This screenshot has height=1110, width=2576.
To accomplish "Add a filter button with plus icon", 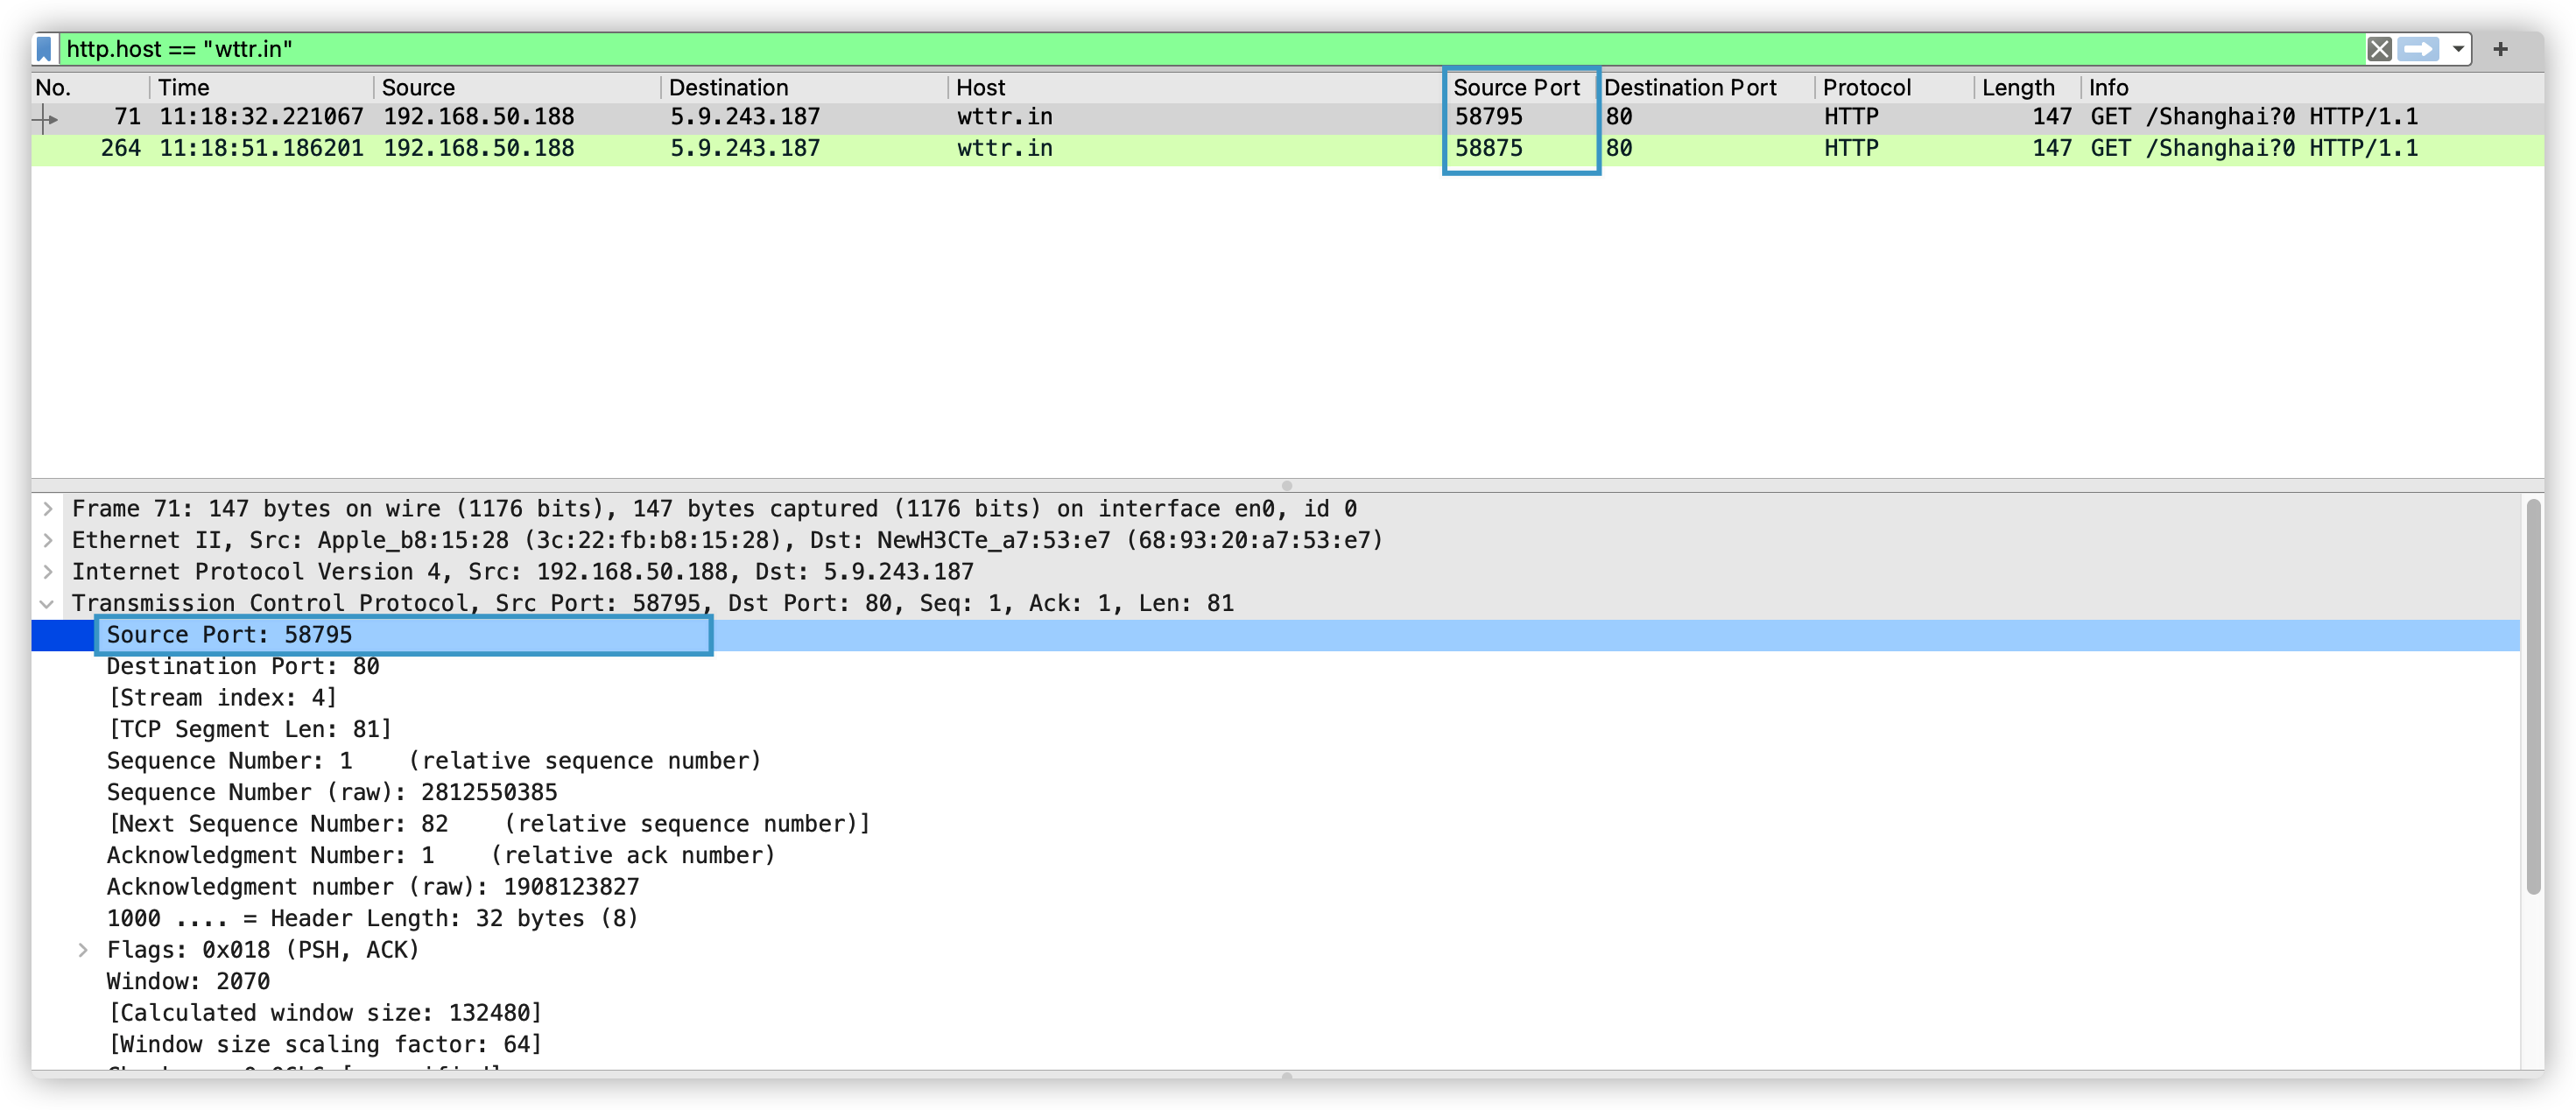I will [2500, 49].
